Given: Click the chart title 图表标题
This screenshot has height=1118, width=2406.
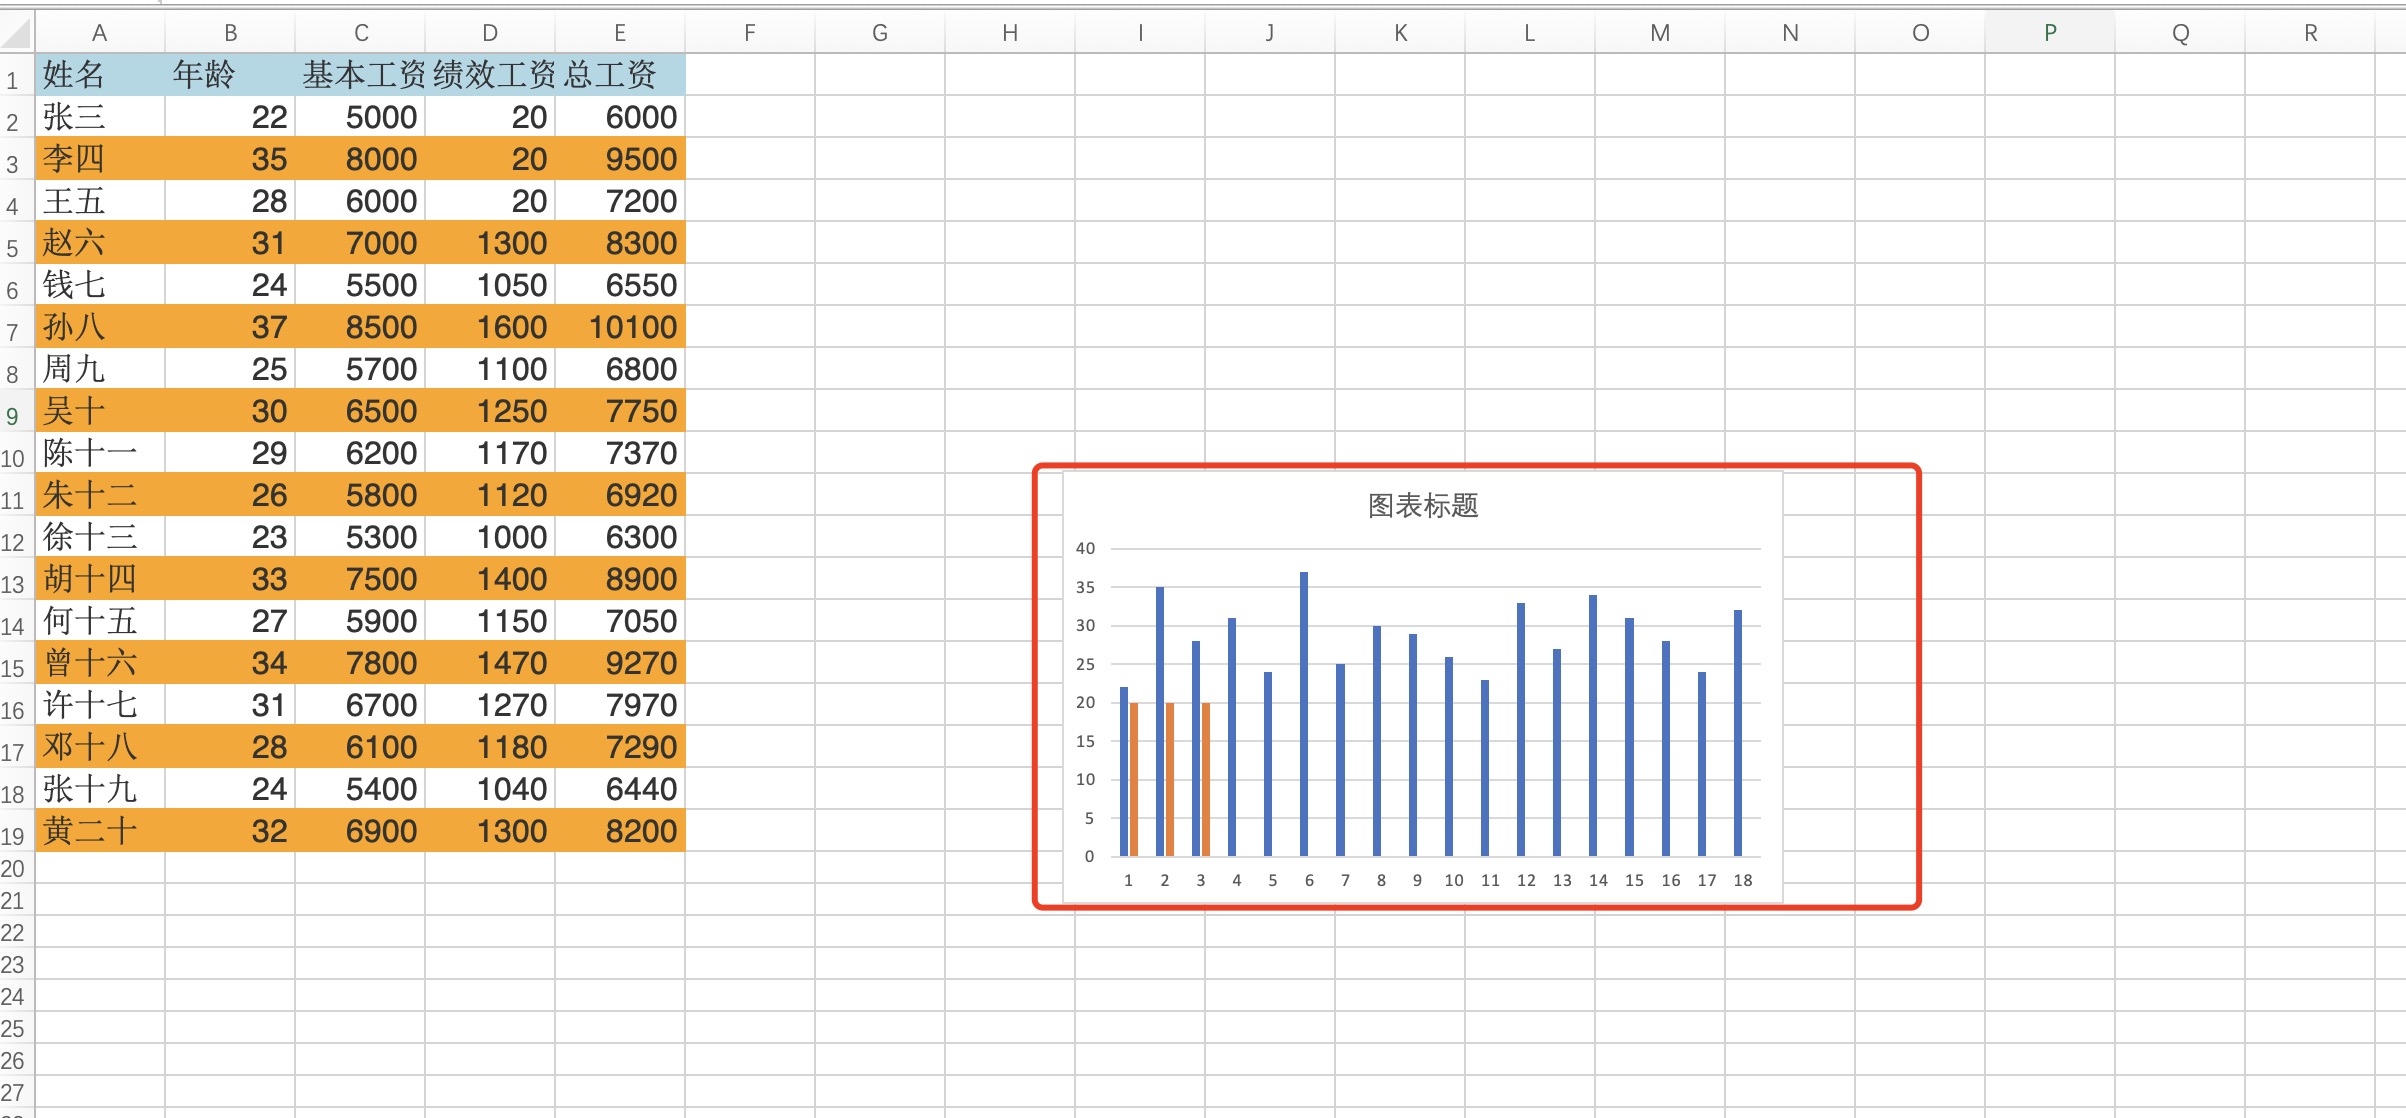Looking at the screenshot, I should [1422, 506].
